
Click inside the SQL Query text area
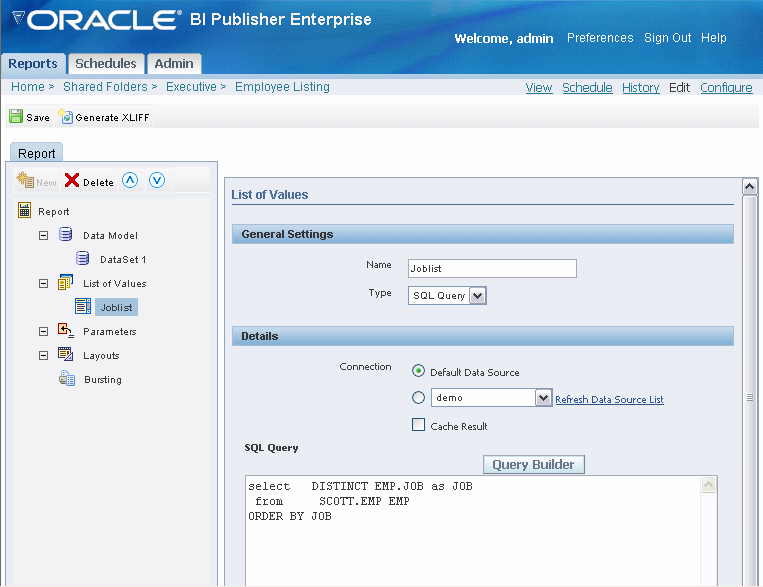473,531
